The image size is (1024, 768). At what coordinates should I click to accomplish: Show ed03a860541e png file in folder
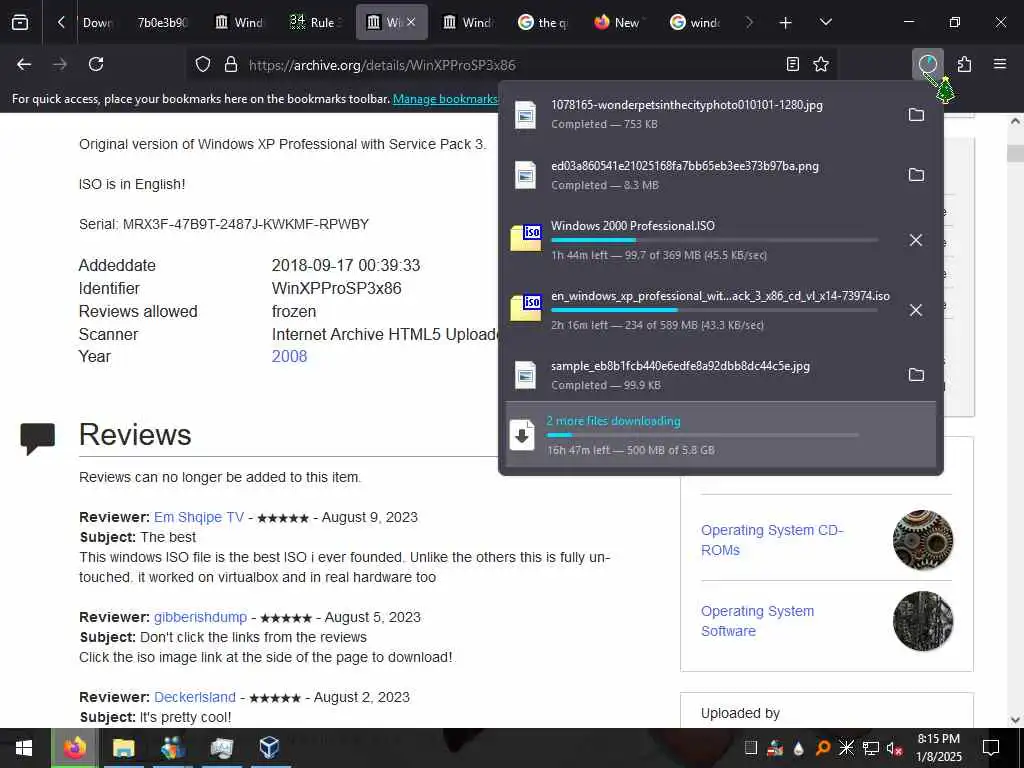(916, 175)
